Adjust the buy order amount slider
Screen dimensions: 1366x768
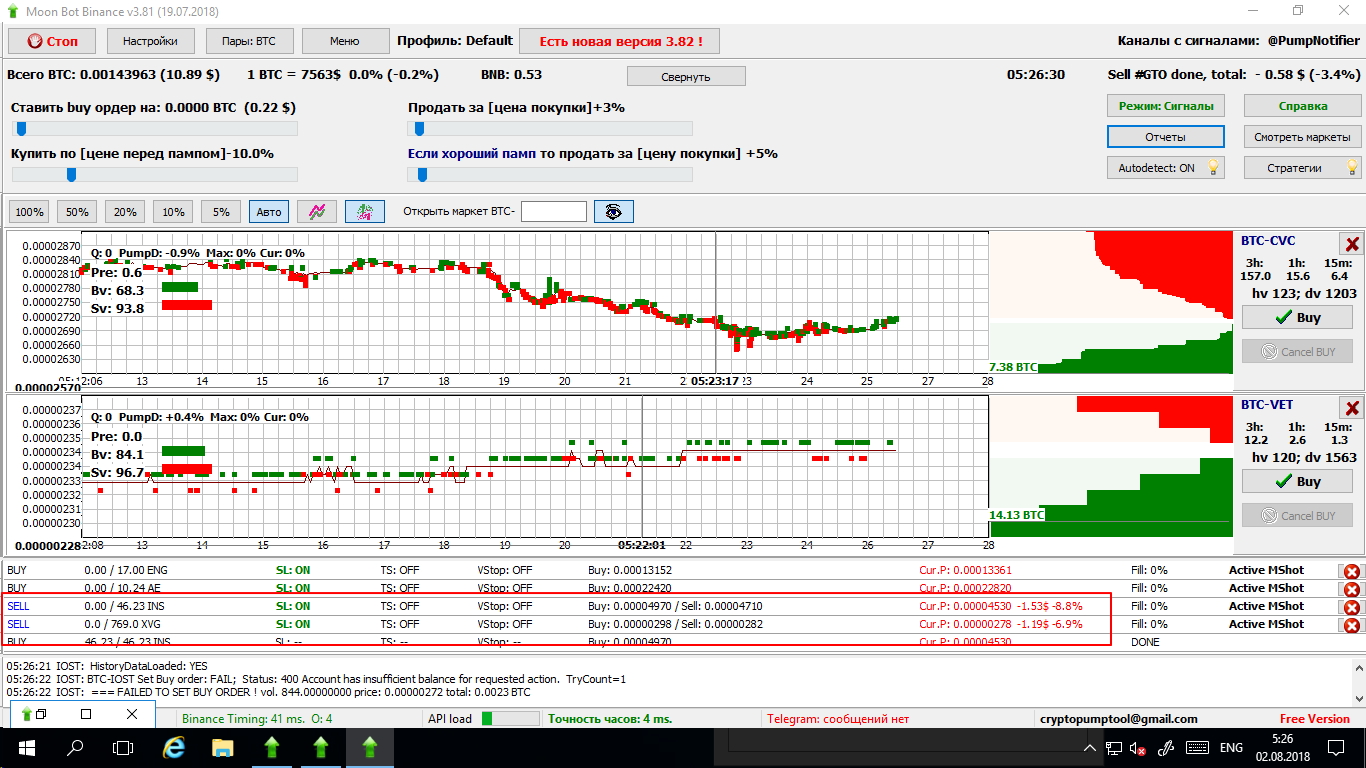(x=155, y=128)
